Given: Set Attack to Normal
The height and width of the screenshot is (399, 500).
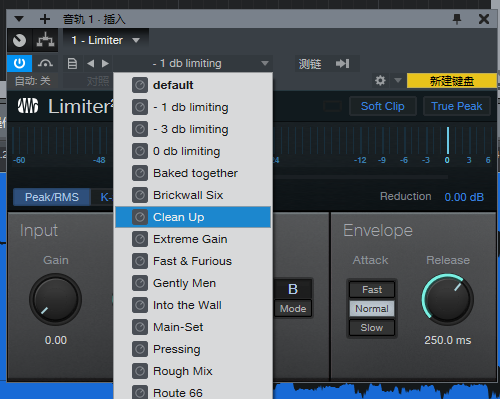Looking at the screenshot, I should pos(372,309).
